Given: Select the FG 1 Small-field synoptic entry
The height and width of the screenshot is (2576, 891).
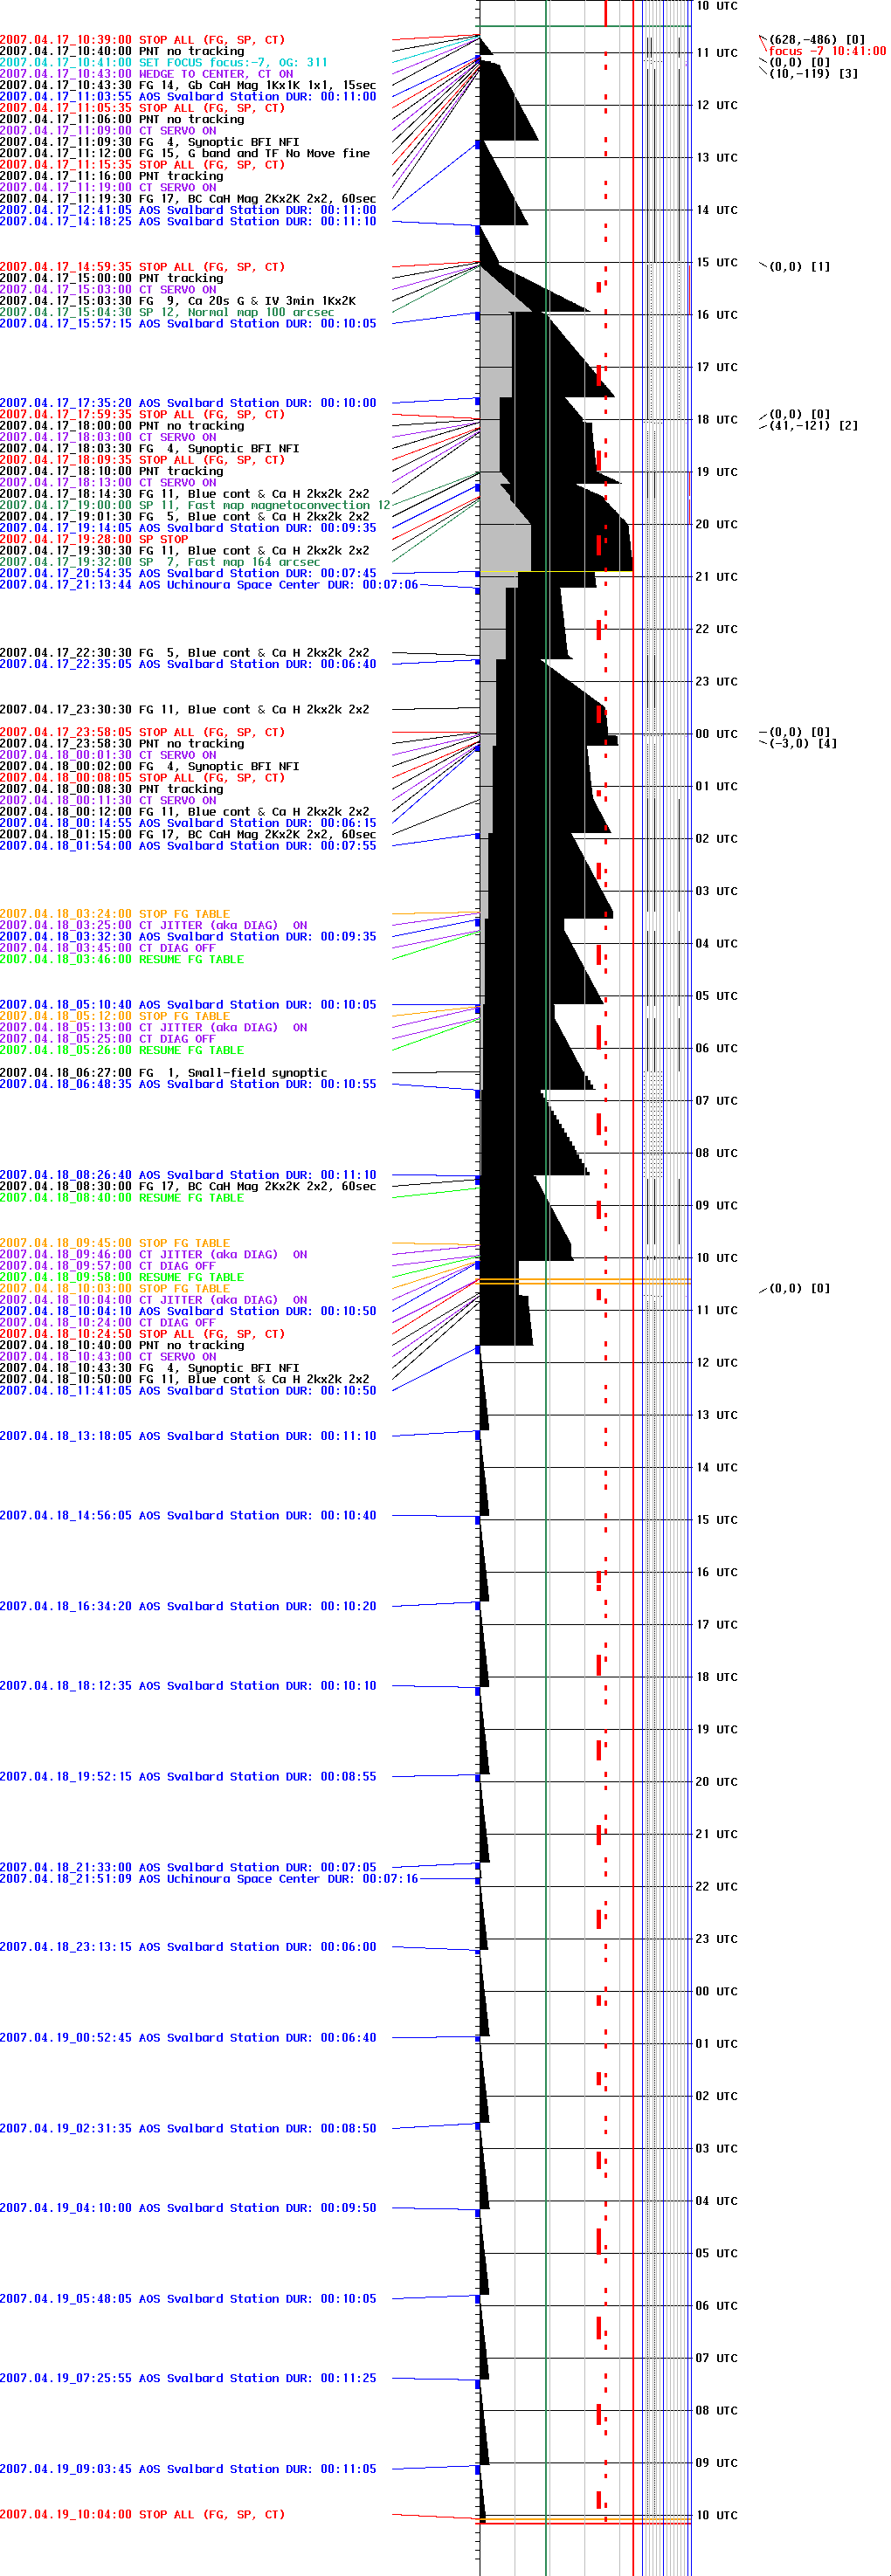Looking at the screenshot, I should (x=163, y=1073).
